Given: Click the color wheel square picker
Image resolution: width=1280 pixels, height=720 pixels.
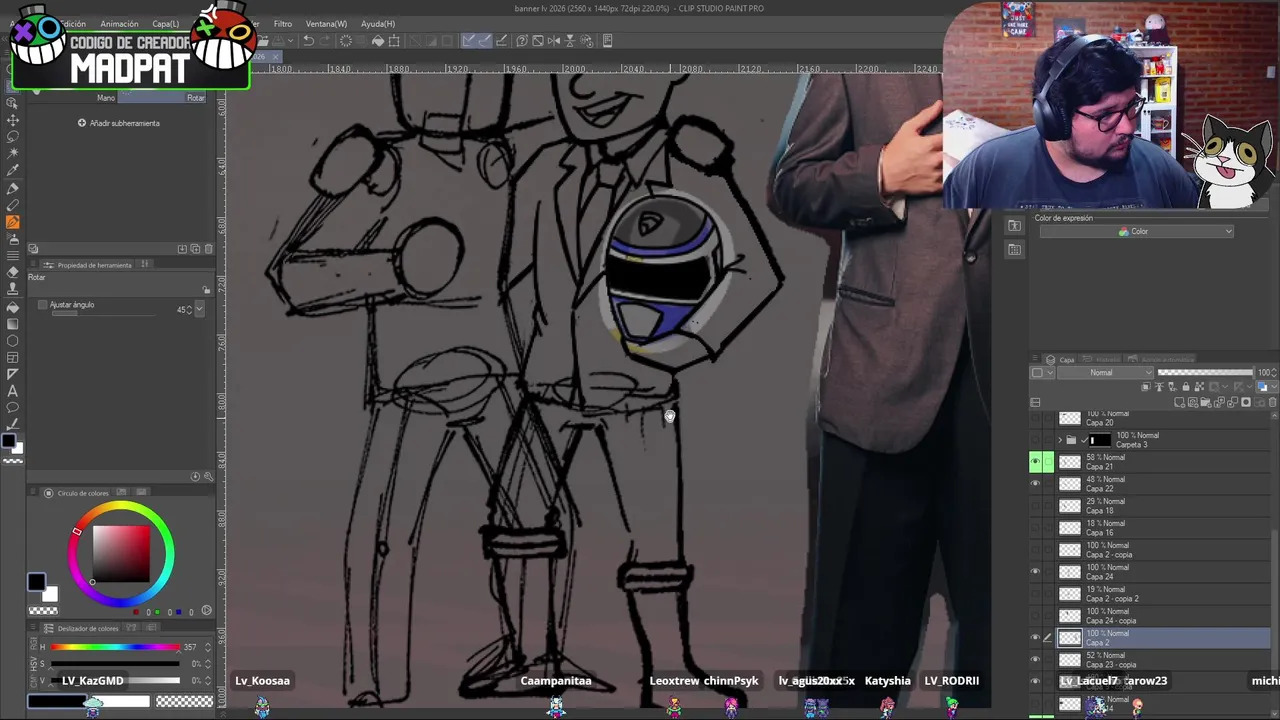Looking at the screenshot, I should coord(122,553).
